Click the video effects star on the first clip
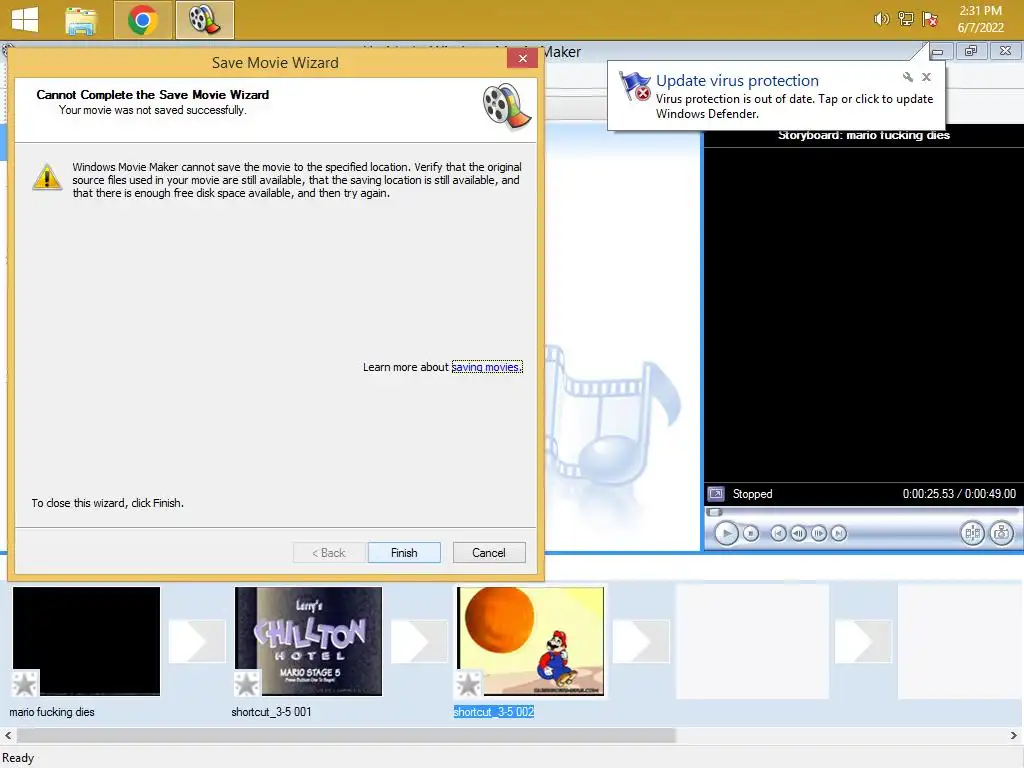 (25, 684)
